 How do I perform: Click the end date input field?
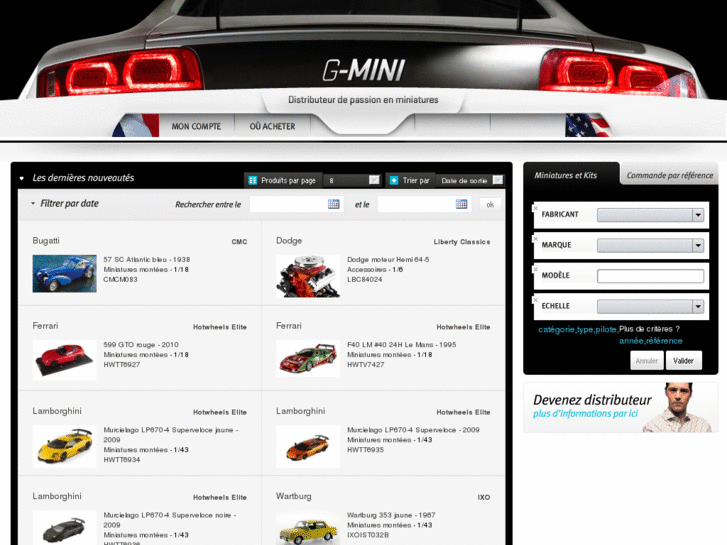424,204
